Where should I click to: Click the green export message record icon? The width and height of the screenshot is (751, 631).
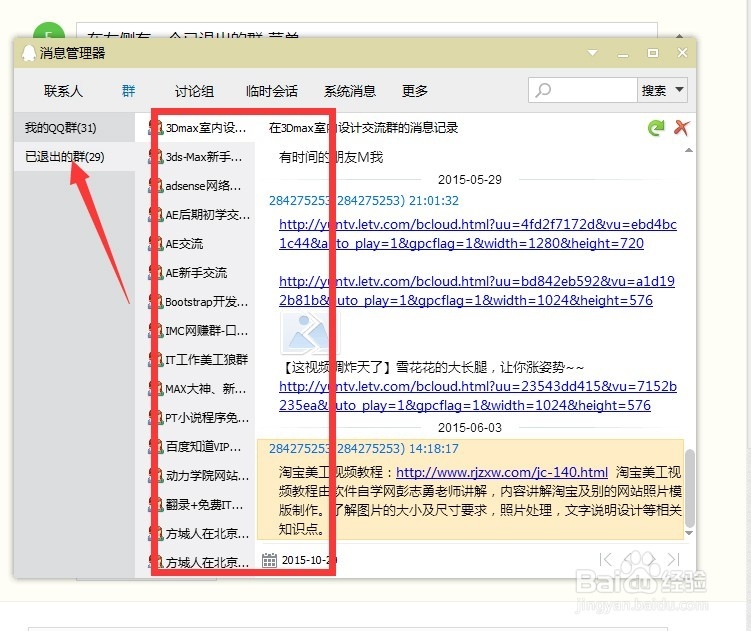coord(656,127)
